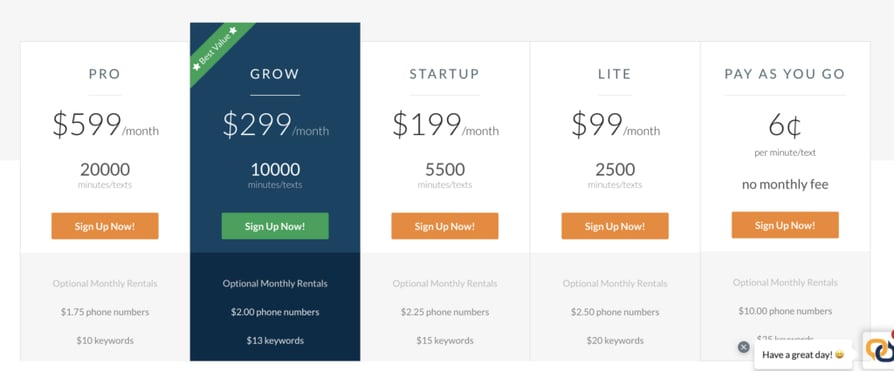Sign up for the Startup plan
This screenshot has height=371, width=894.
click(x=445, y=226)
